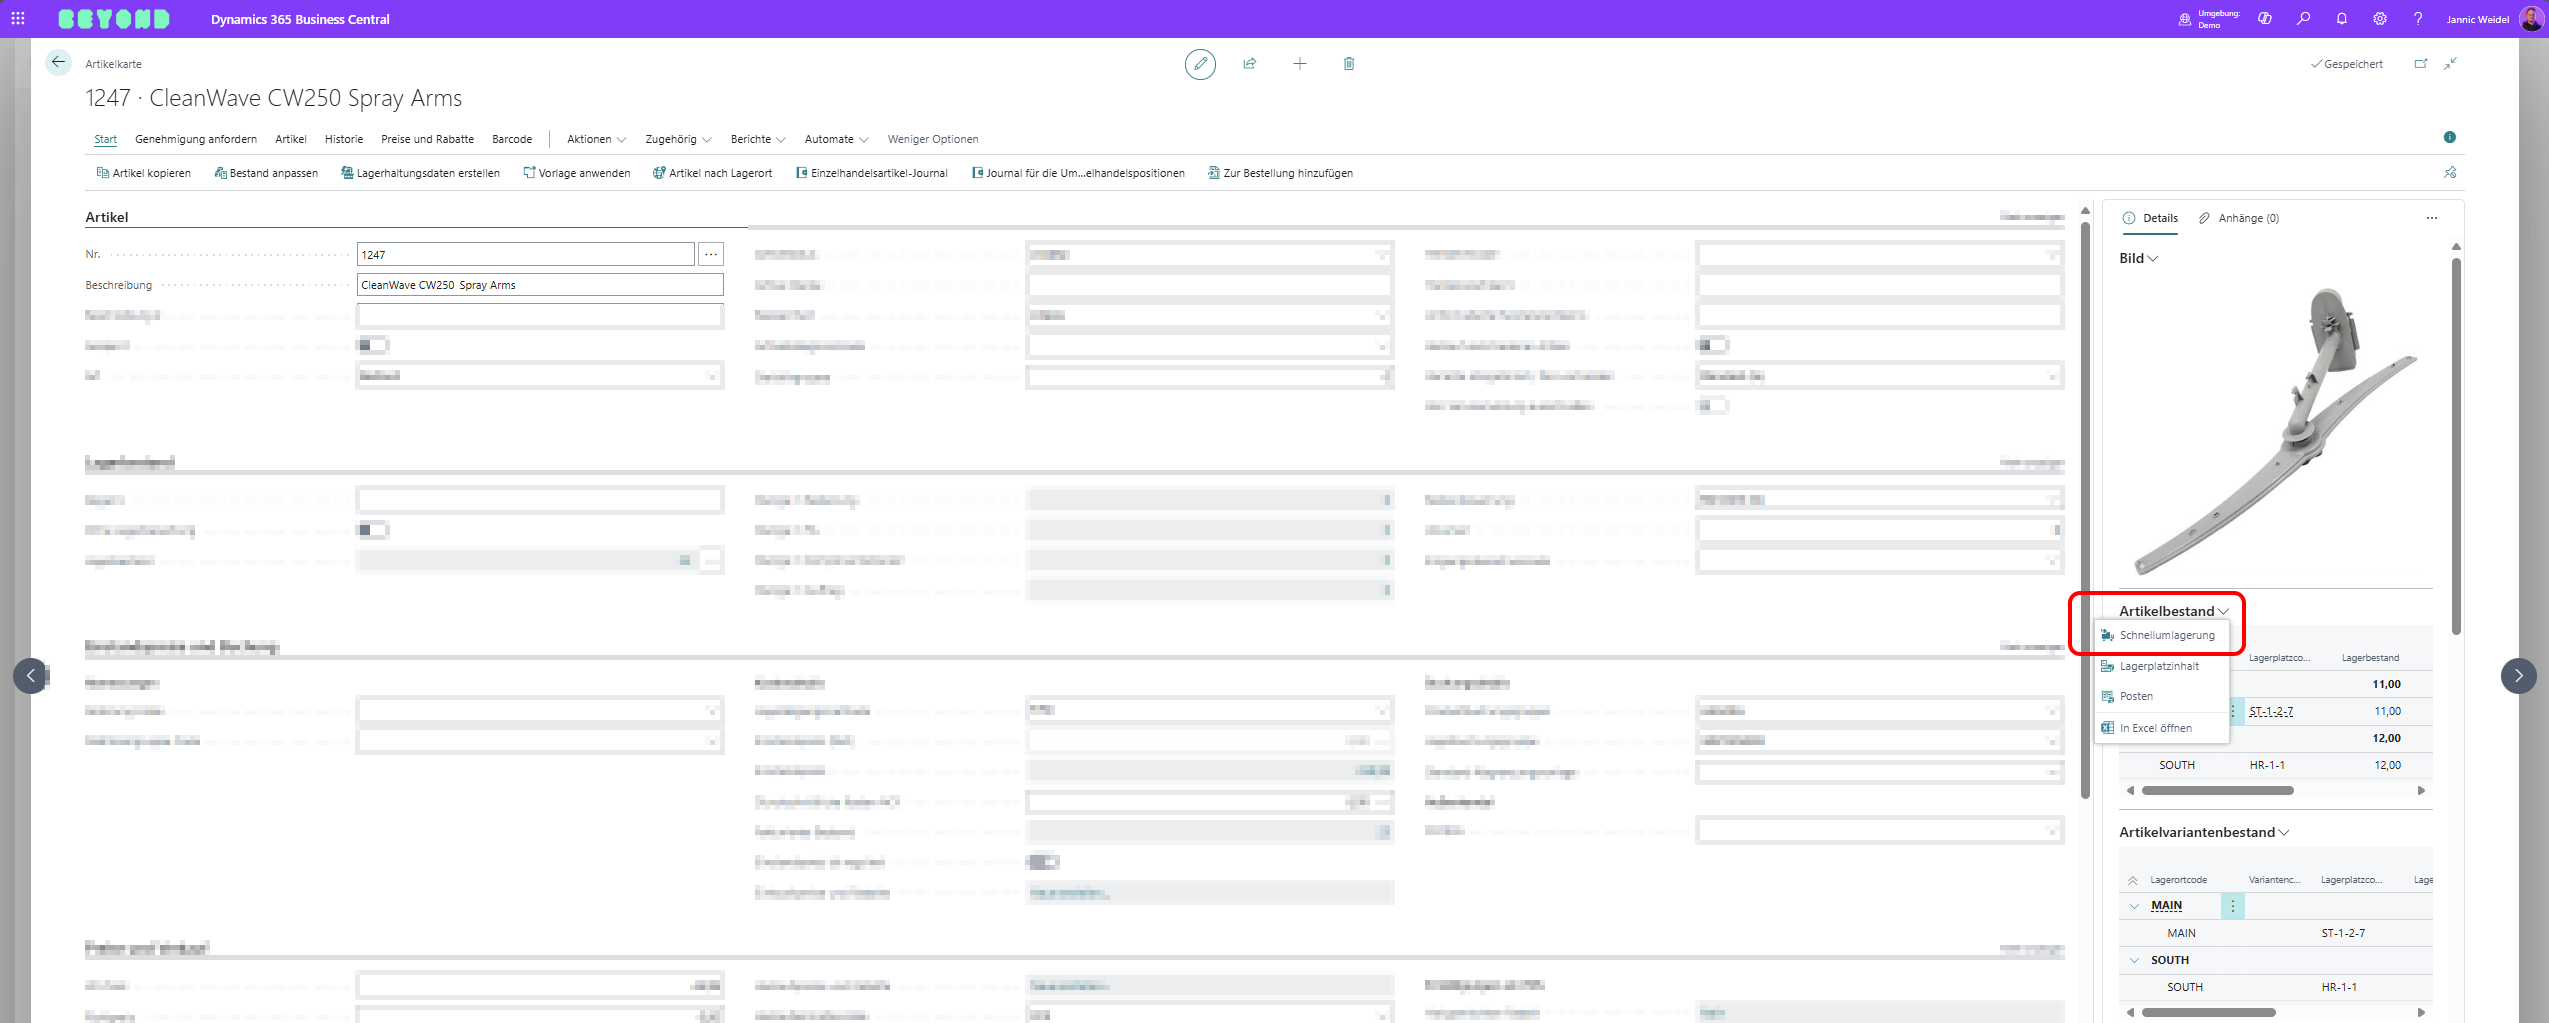Collapse the Artikelvariantenbestand section
2549x1023 pixels.
click(2203, 832)
